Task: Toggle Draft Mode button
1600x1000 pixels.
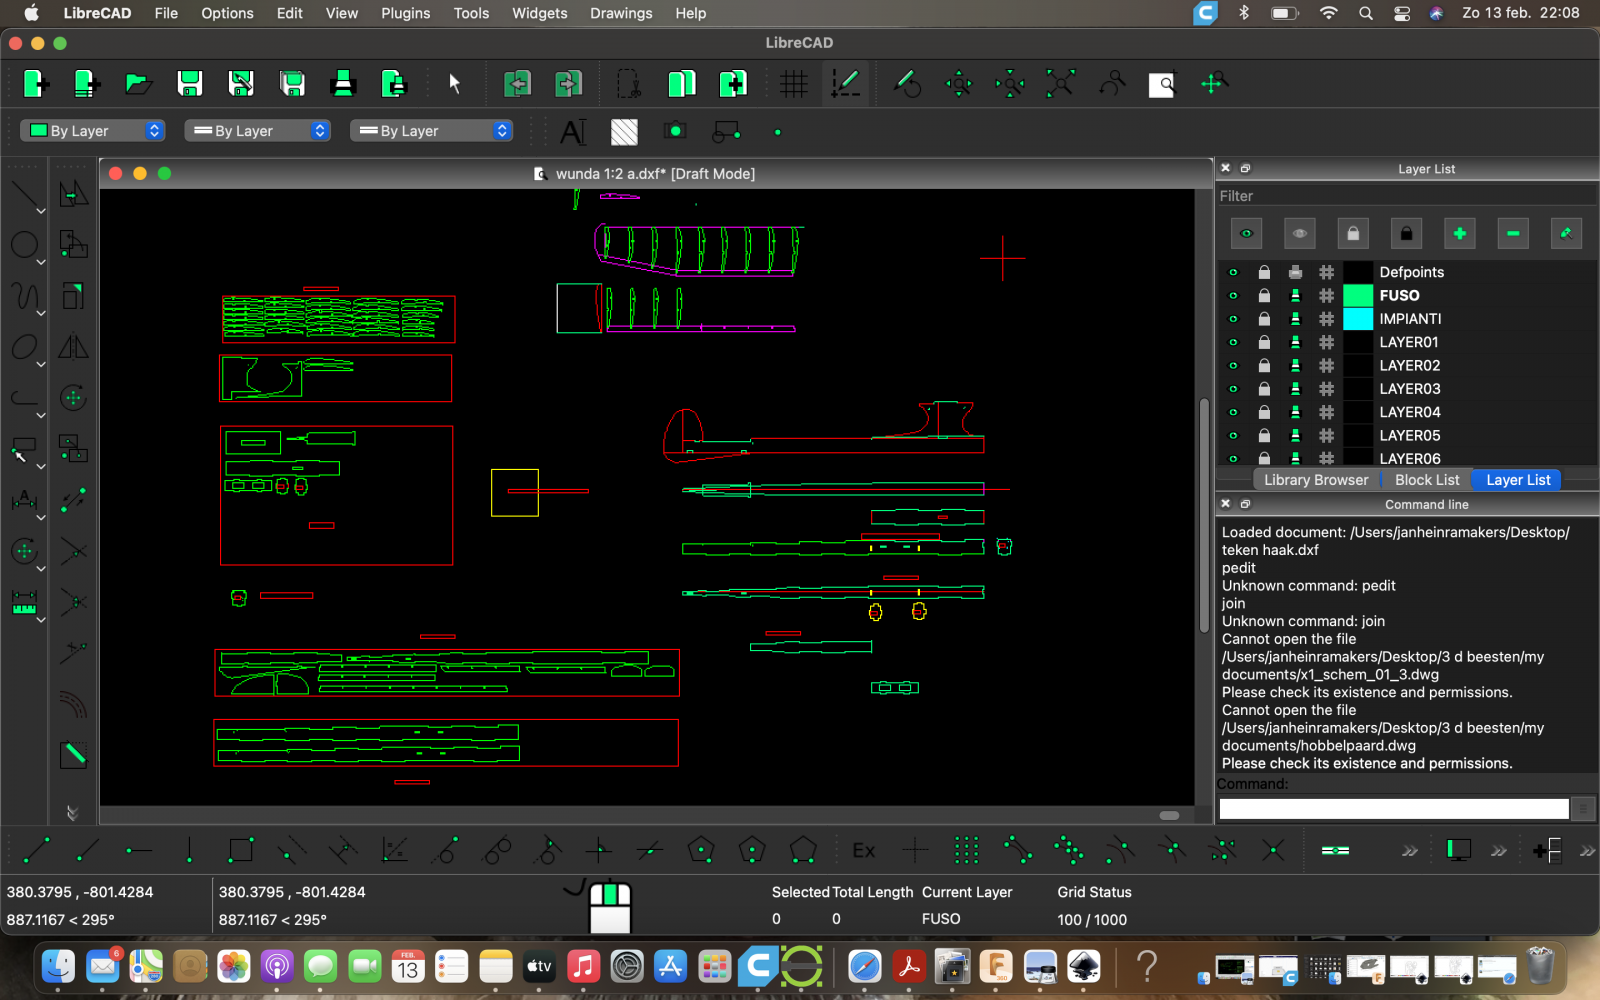Action: click(846, 84)
